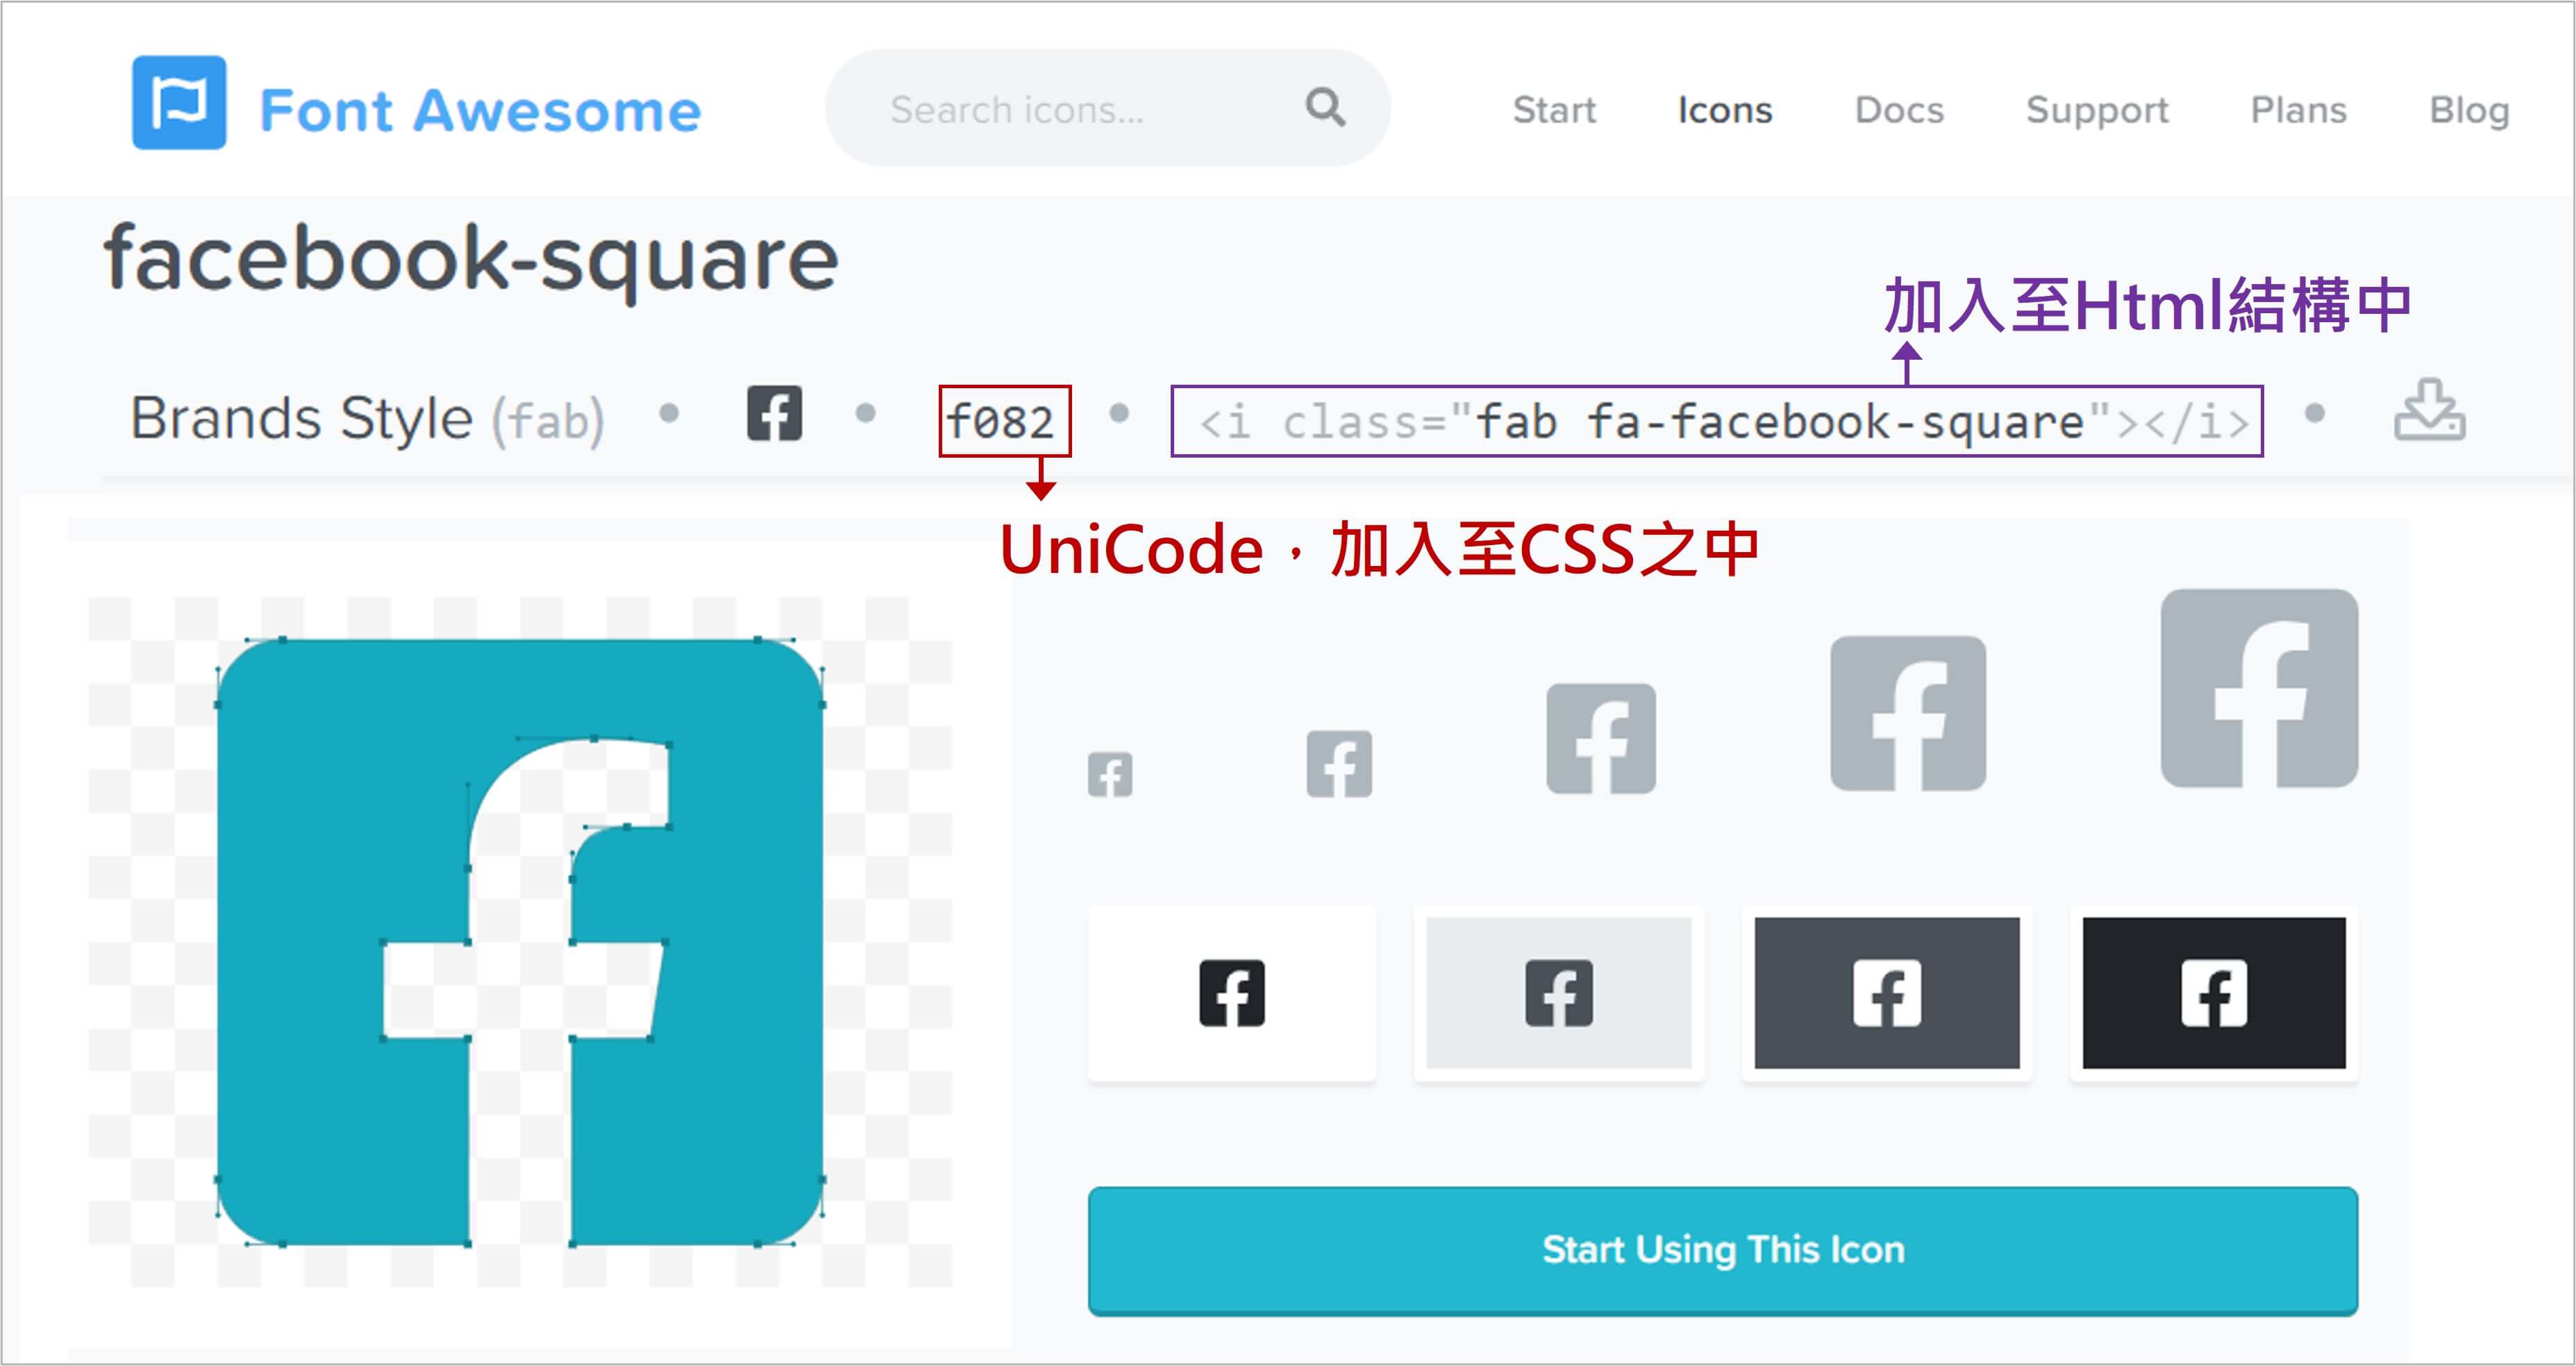The width and height of the screenshot is (2576, 1366).
Task: Click the download SVG icon
Action: 2430,409
